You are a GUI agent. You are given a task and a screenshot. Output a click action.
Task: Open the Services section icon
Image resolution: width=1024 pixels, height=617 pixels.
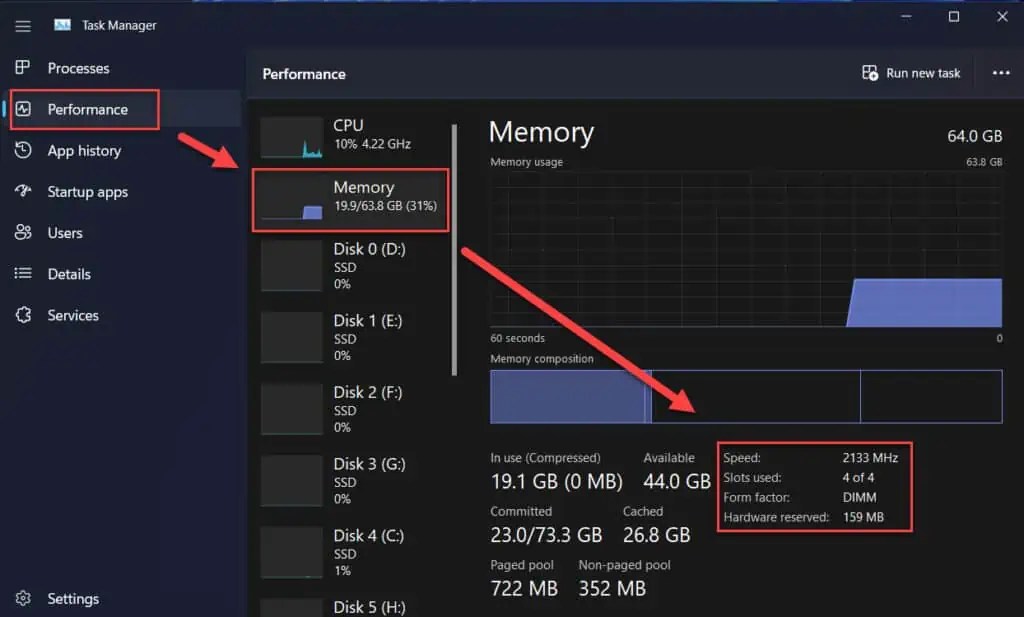click(22, 314)
